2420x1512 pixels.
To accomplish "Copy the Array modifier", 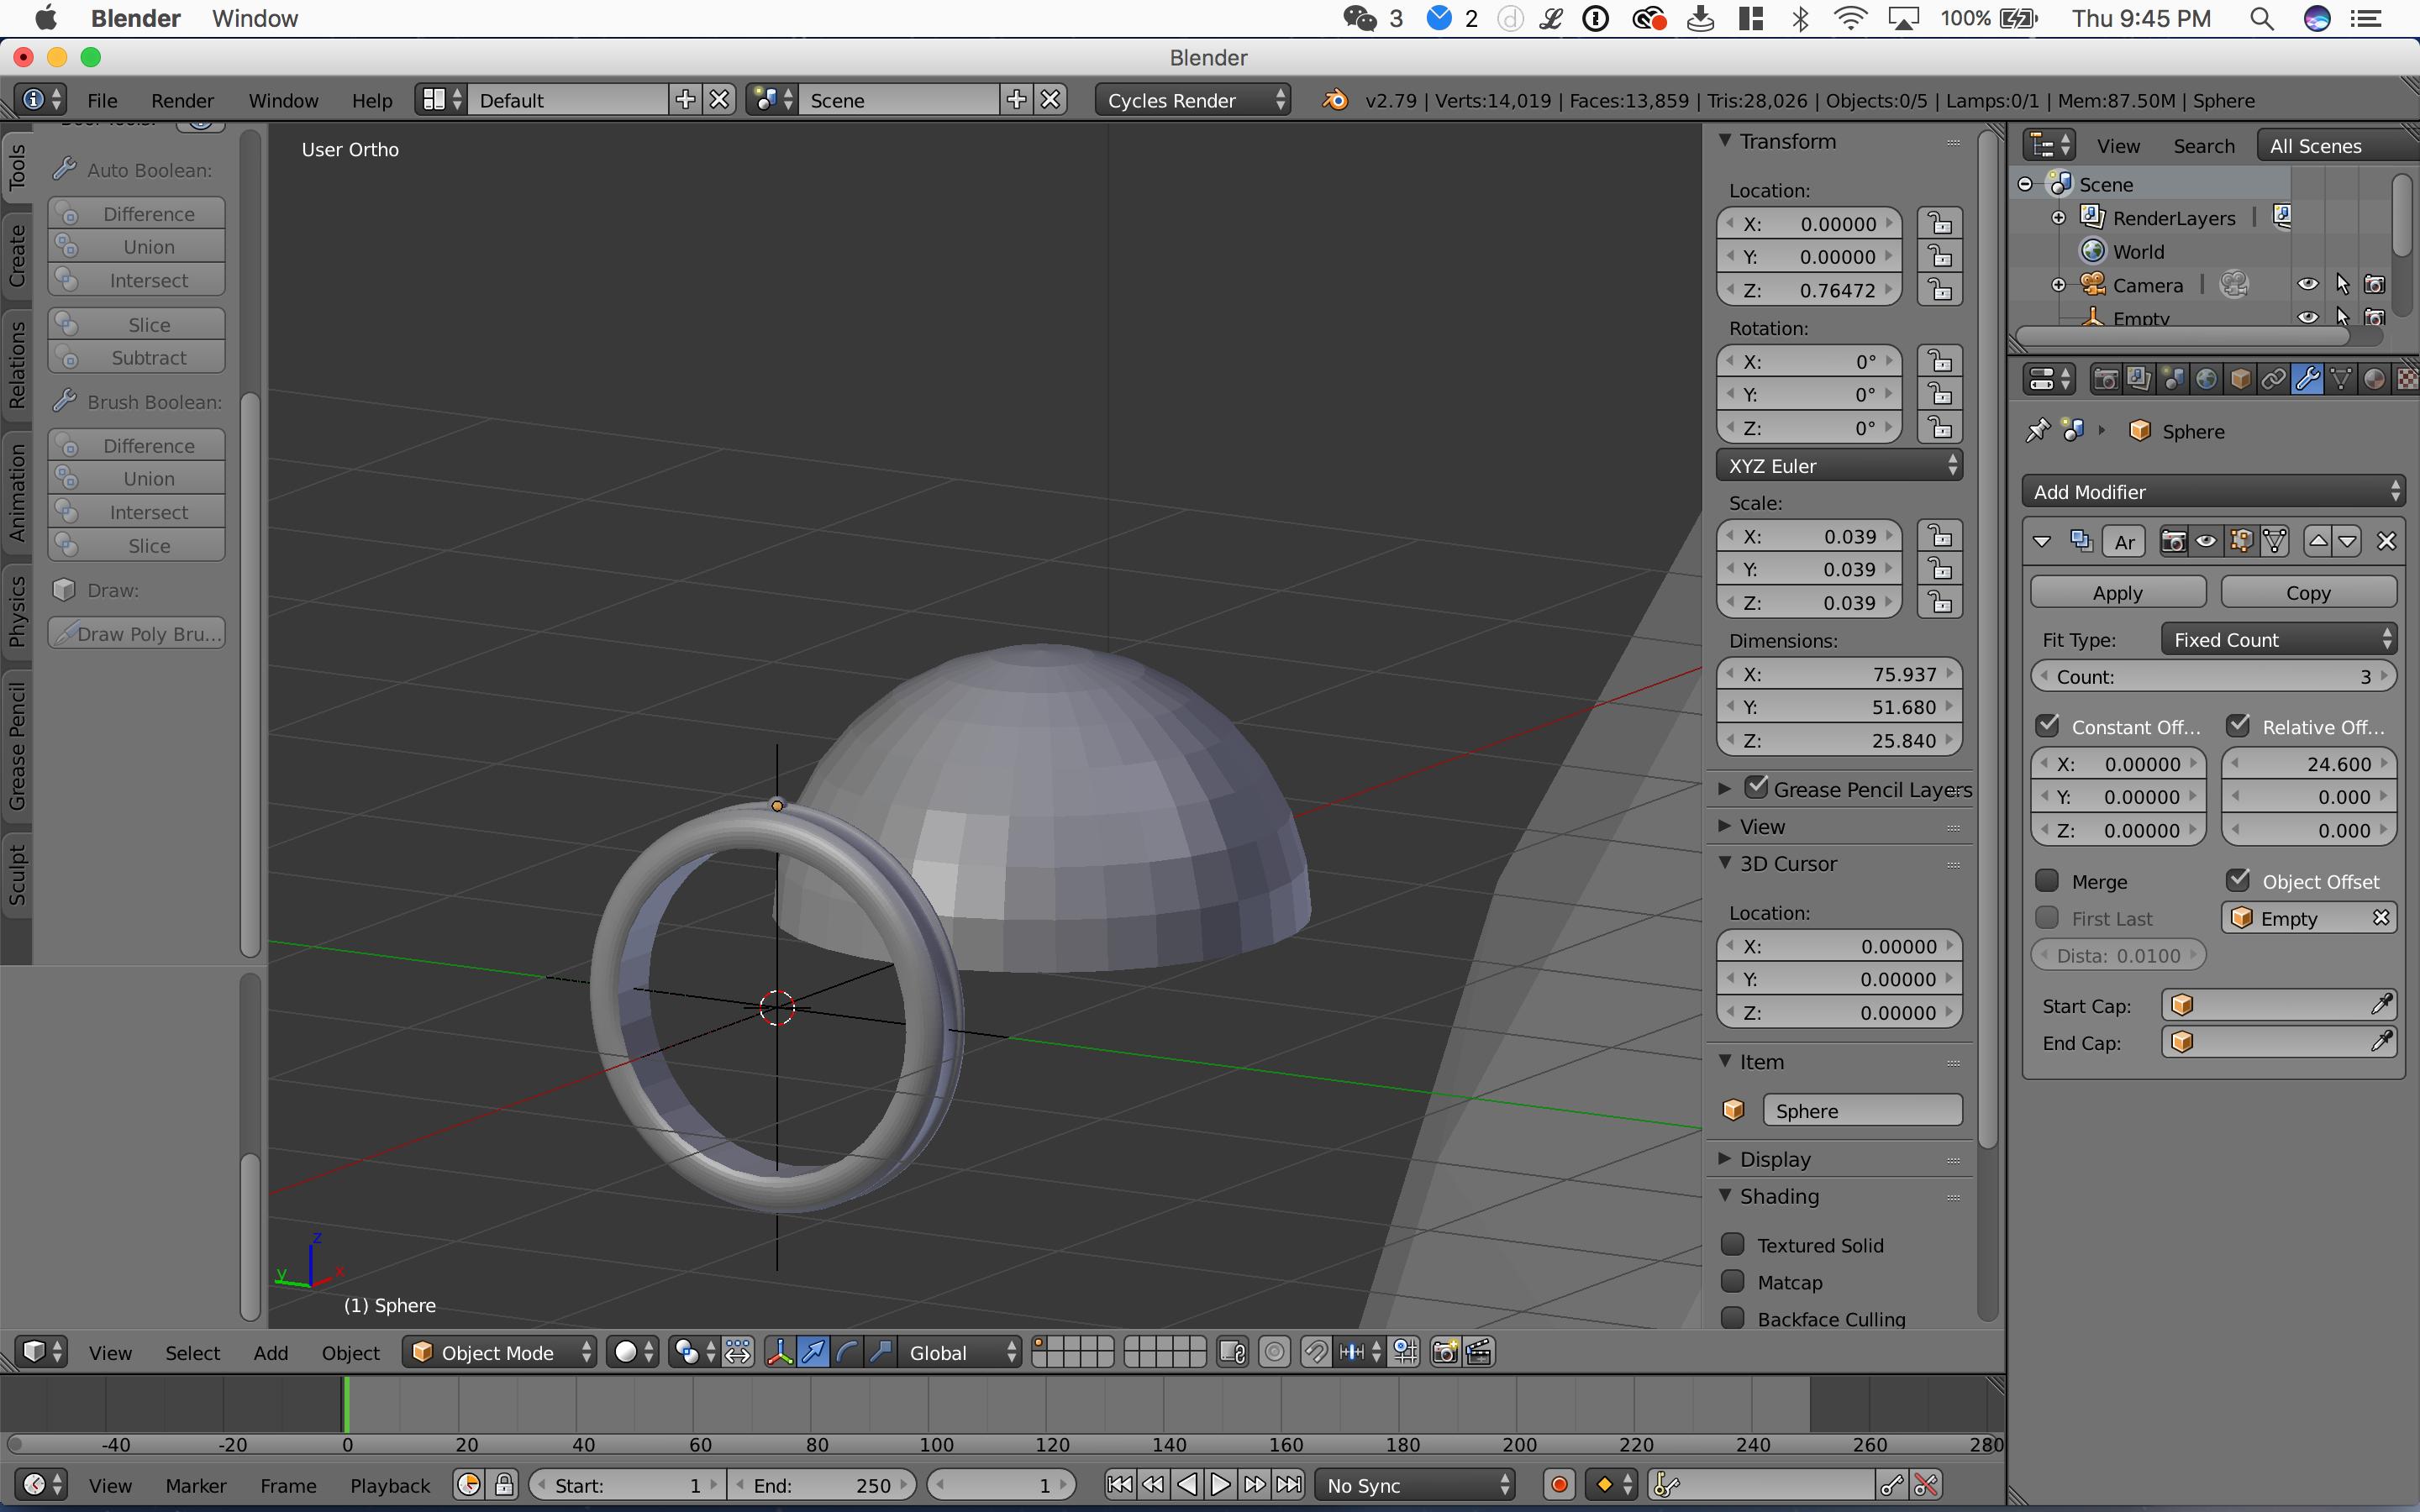I will (2308, 592).
